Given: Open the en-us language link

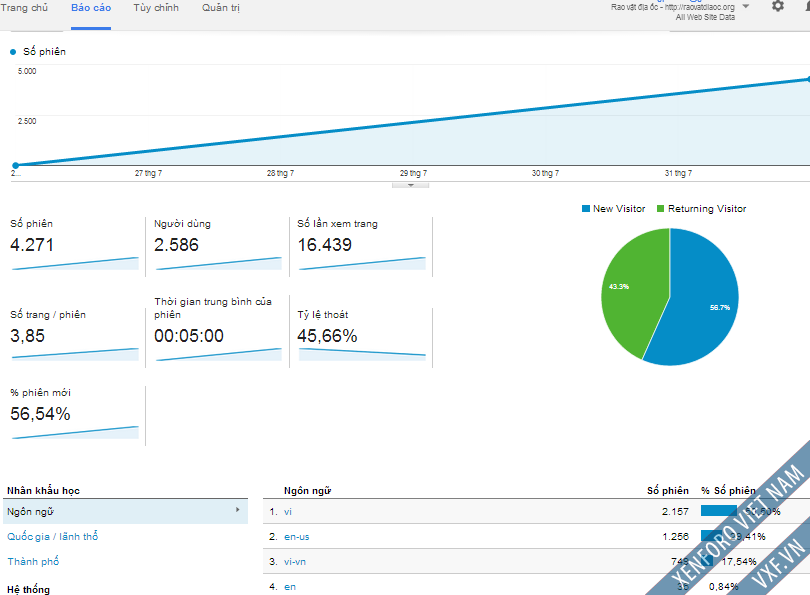Looking at the screenshot, I should (x=297, y=537).
